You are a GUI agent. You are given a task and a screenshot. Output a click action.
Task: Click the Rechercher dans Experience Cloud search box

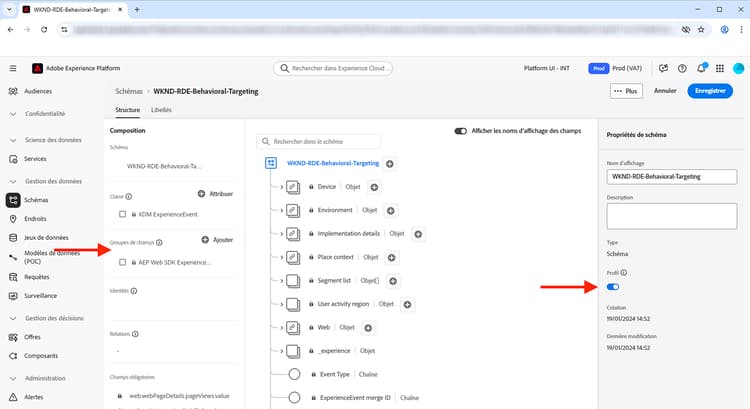pos(333,68)
